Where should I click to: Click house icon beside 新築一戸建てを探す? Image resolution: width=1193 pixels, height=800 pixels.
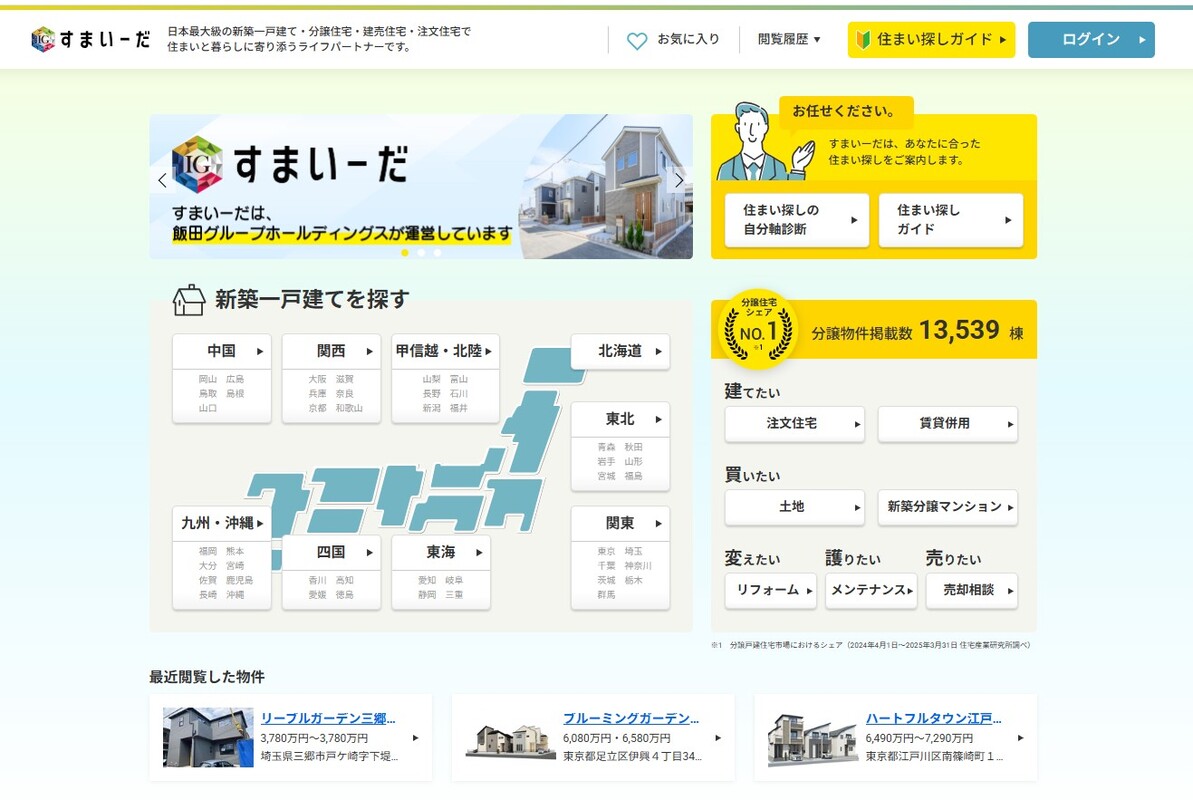point(189,300)
